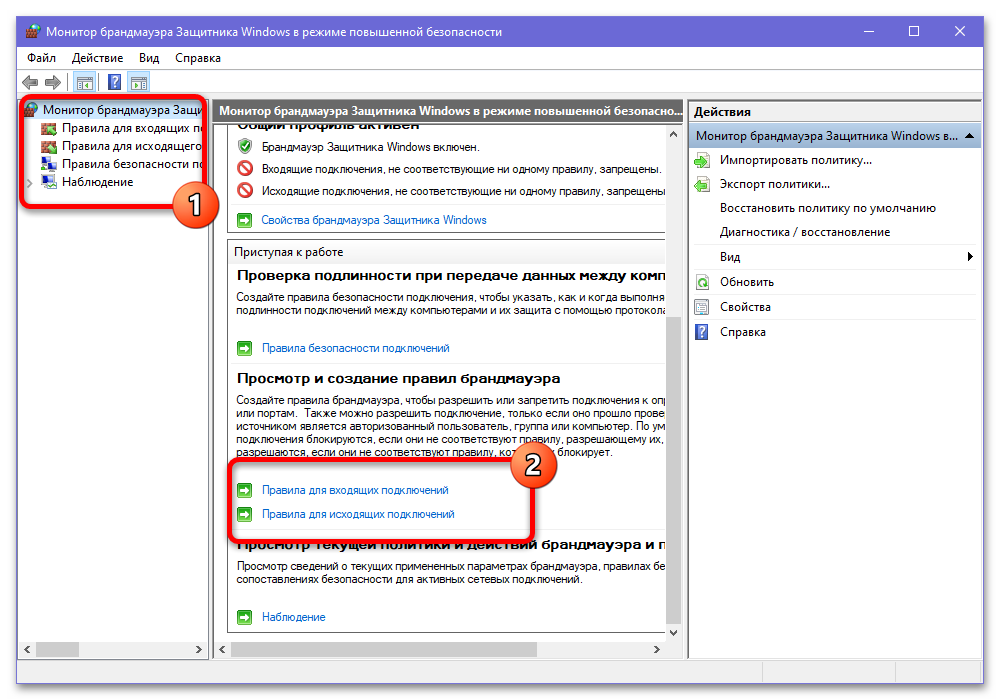Click Обновить in the Actions pane
The image size is (1000, 700).
click(747, 282)
